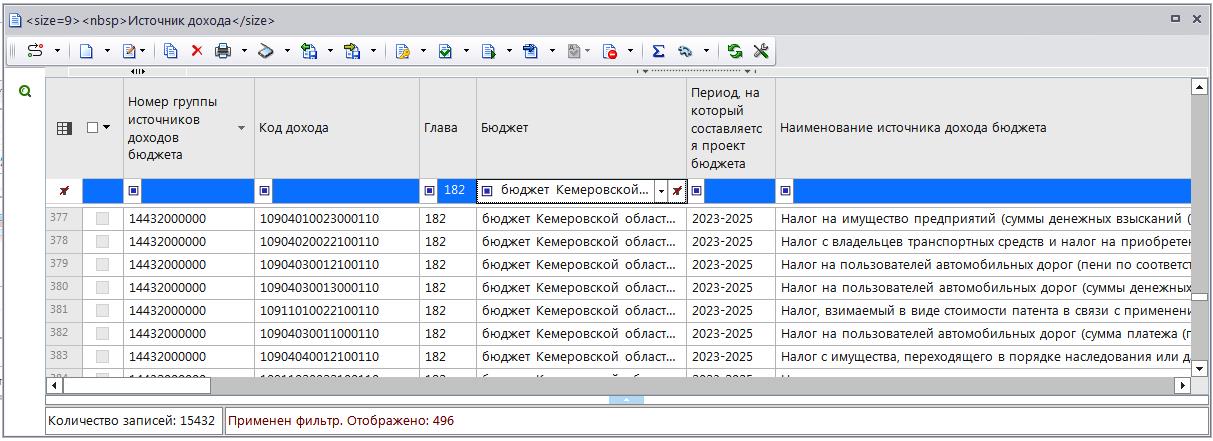This screenshot has width=1213, height=441.
Task: Check the checkbox in row 380
Action: click(102, 287)
